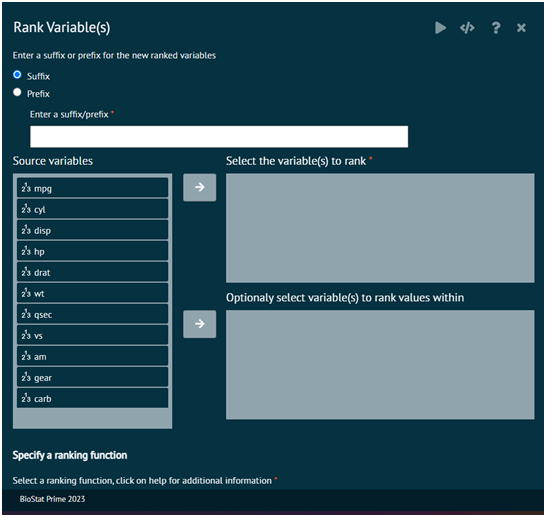Image resolution: width=546 pixels, height=517 pixels.
Task: Select wt in Source variables
Action: [92, 293]
